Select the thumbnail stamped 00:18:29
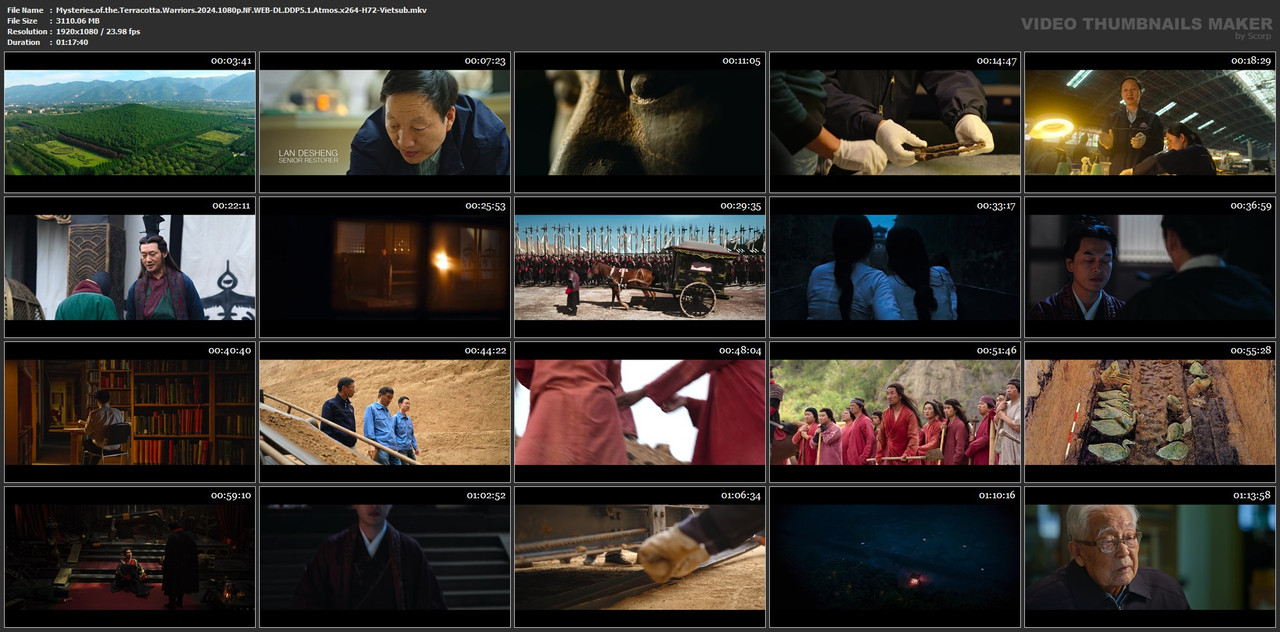The height and width of the screenshot is (632, 1280). coord(1150,122)
